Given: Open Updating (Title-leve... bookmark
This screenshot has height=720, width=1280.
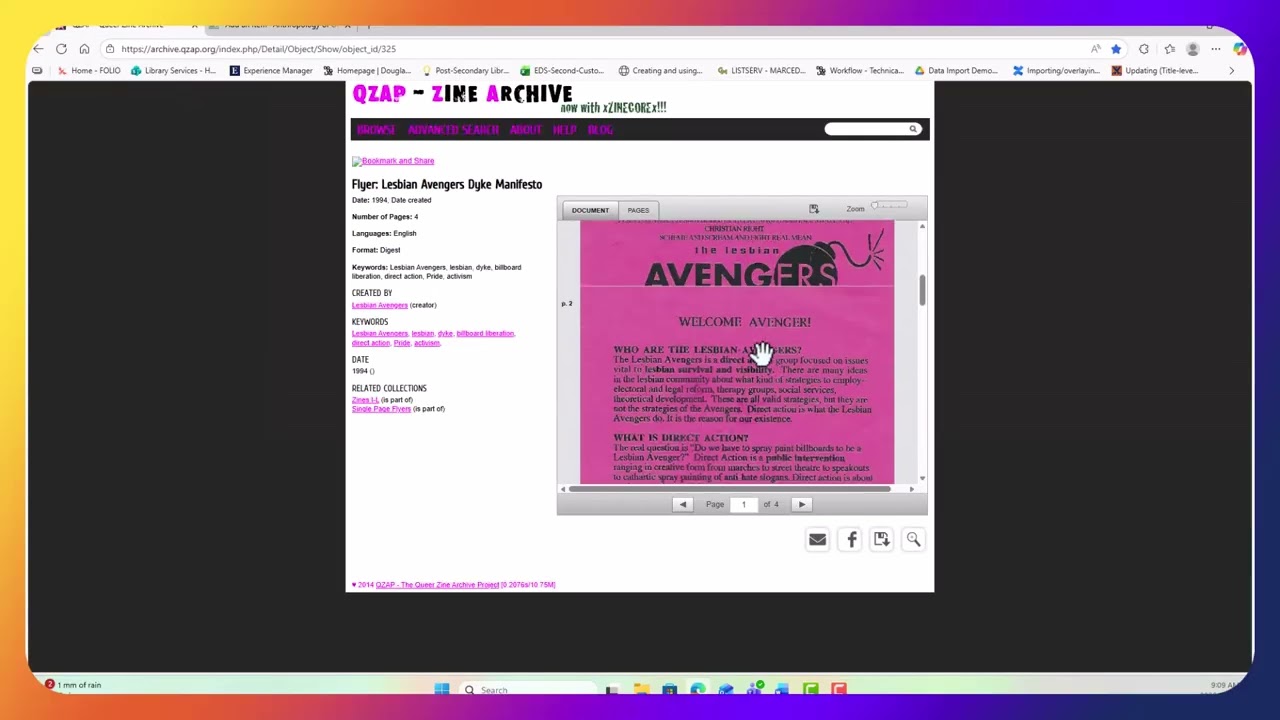Looking at the screenshot, I should [x=1154, y=71].
